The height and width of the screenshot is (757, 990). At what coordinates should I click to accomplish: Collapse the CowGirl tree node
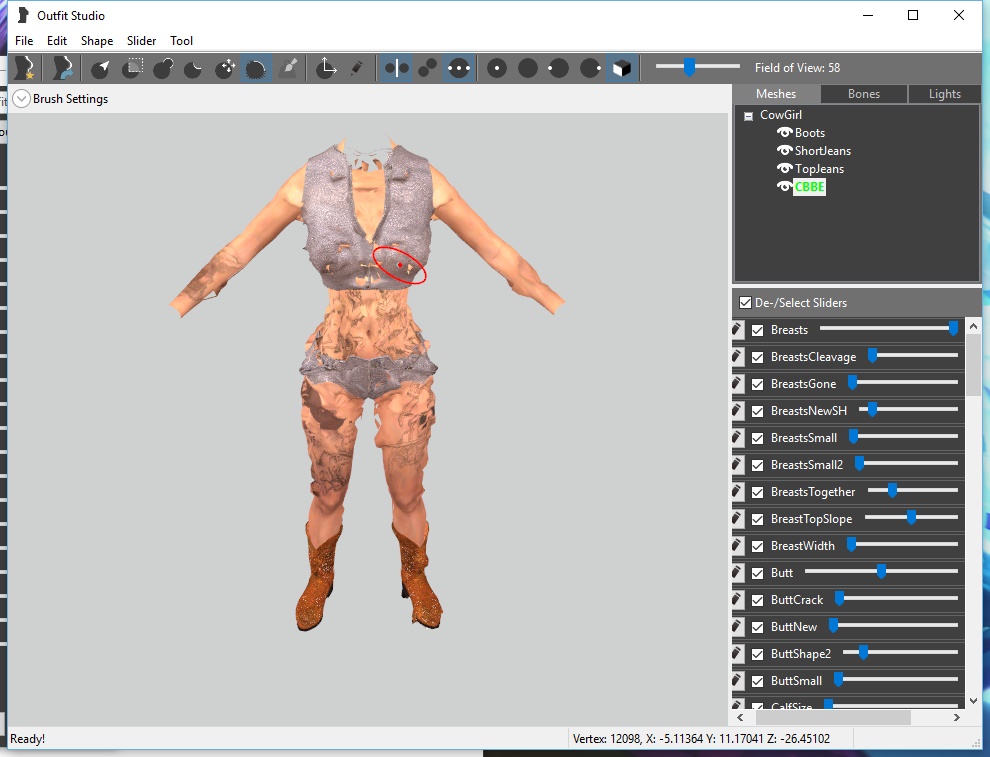pos(748,116)
